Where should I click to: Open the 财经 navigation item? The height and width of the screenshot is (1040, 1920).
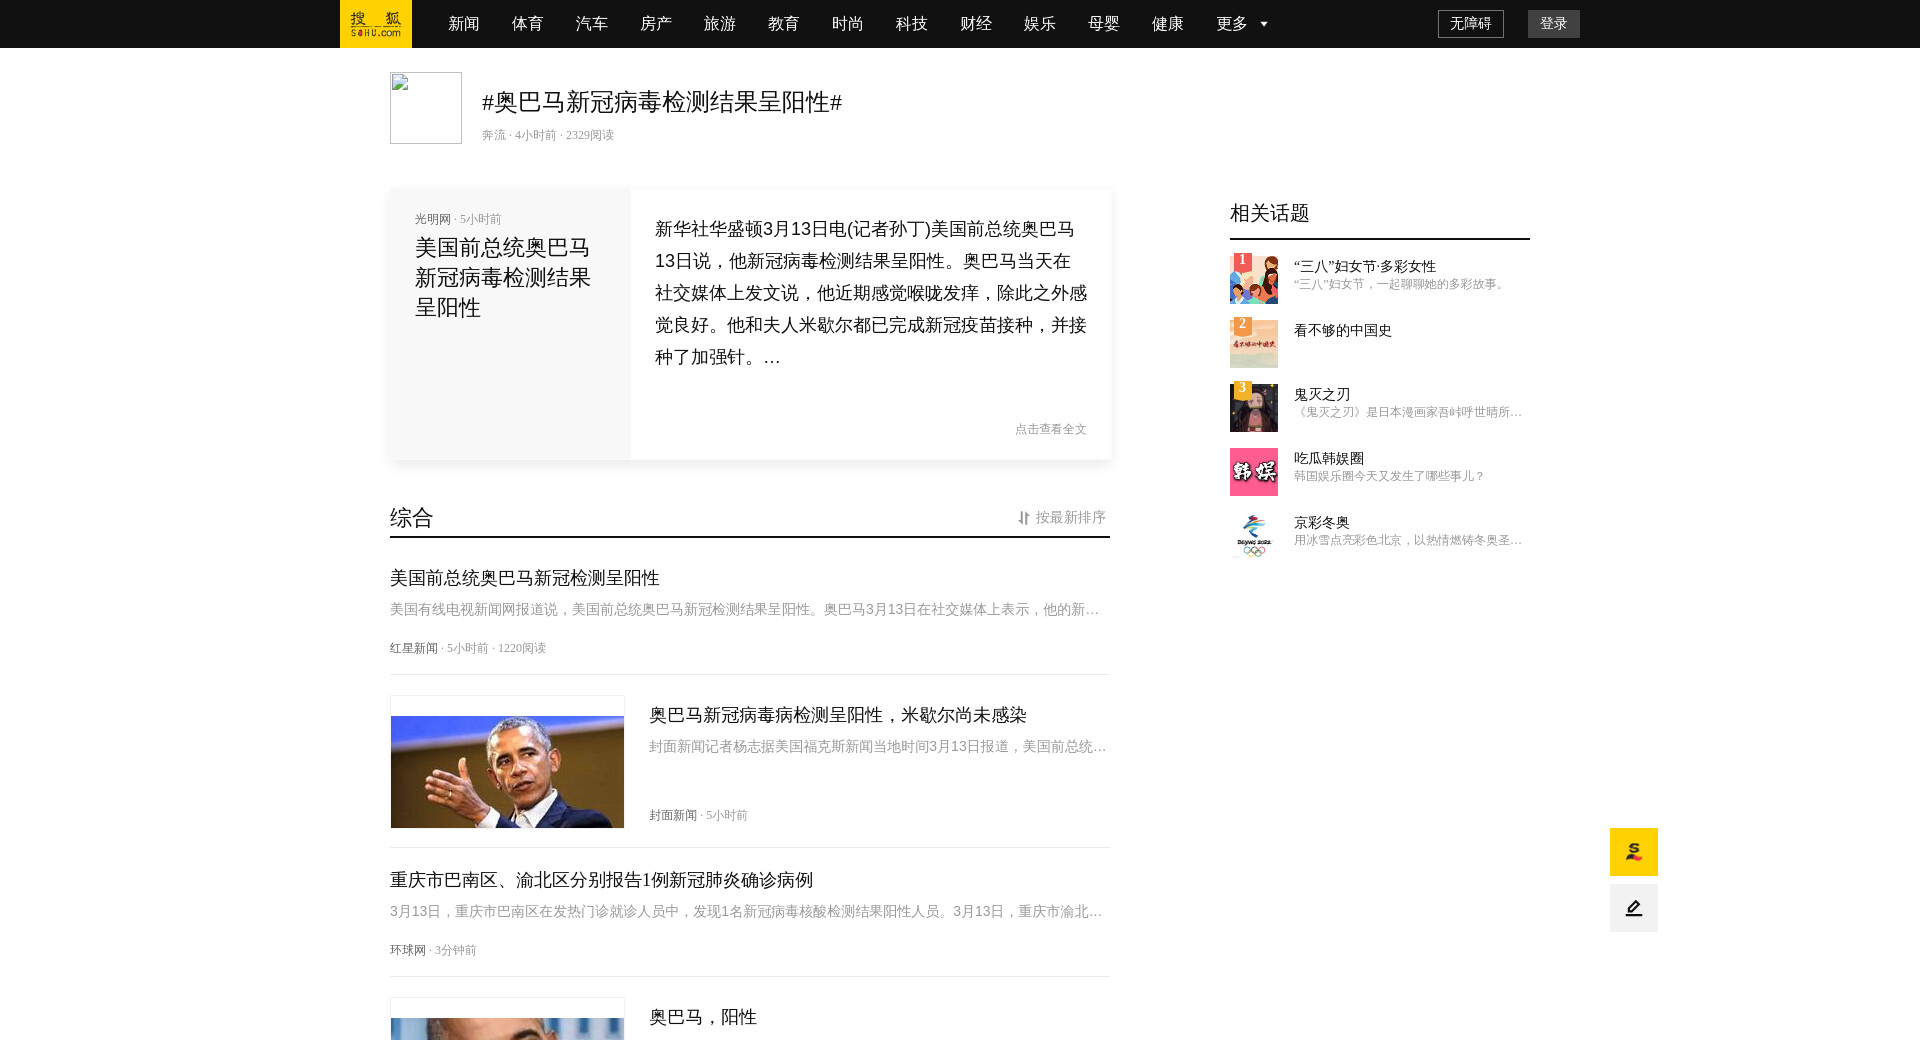click(976, 24)
